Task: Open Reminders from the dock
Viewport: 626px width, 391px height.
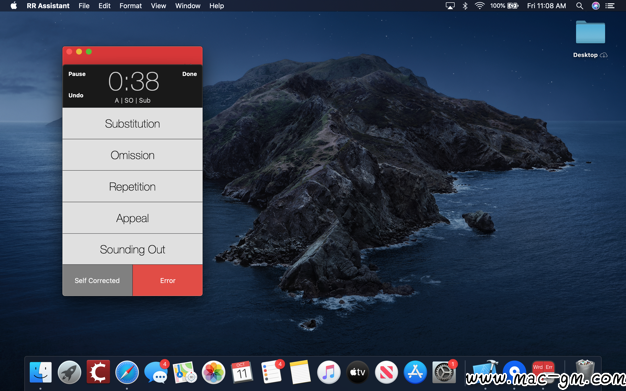Action: point(271,372)
